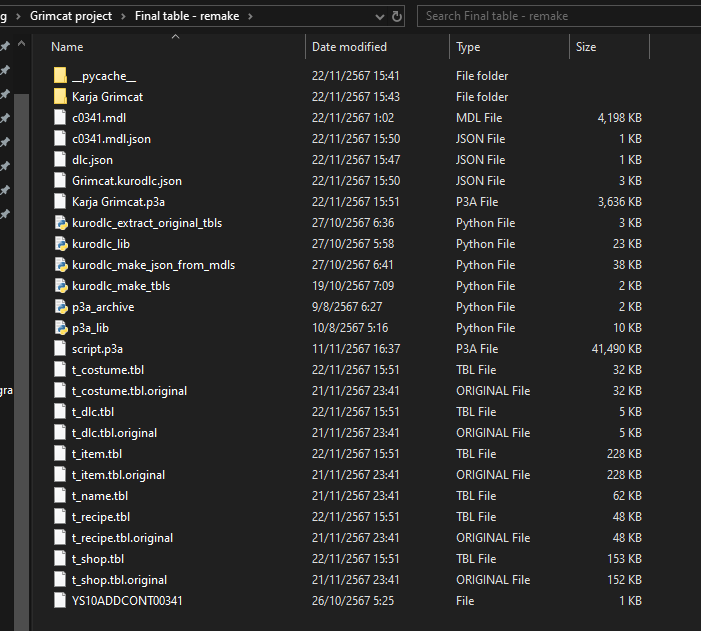Sort files by the Name column
Screen dimensions: 701x631
pos(67,47)
